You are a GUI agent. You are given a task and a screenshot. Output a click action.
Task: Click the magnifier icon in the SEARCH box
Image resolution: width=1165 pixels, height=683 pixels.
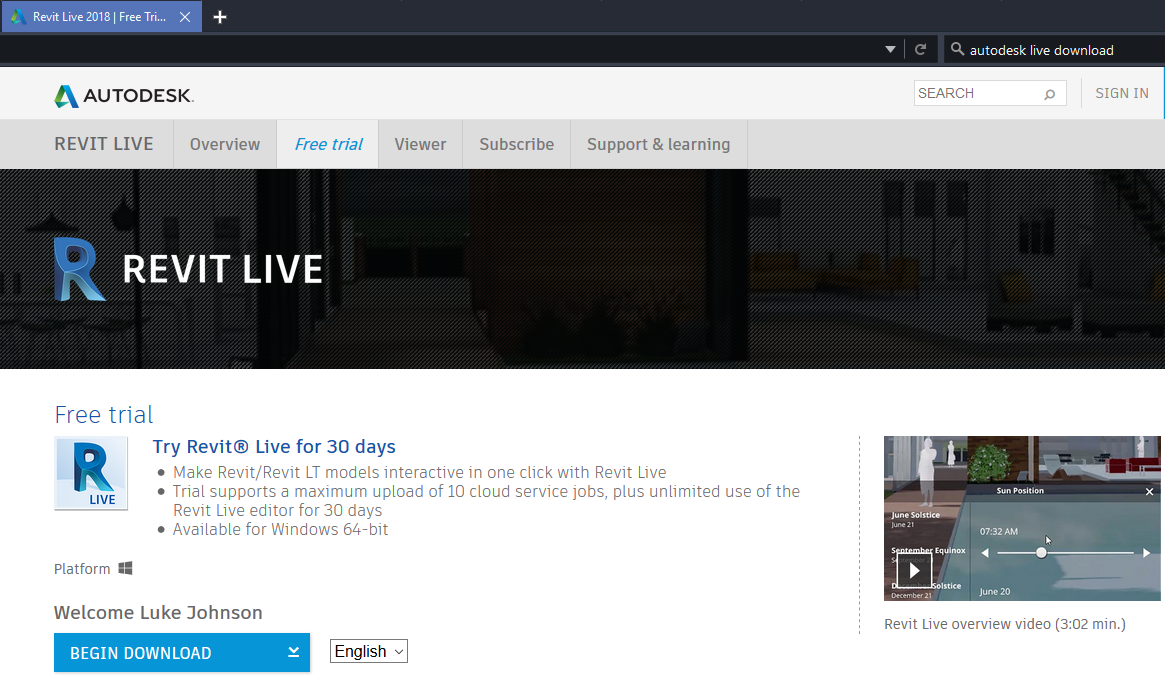pos(1049,93)
